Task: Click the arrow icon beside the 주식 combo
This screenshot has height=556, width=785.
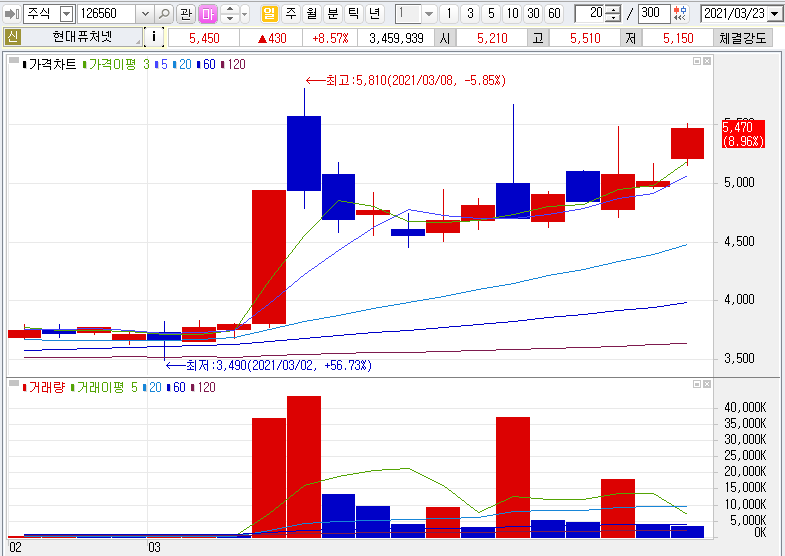Action: click(x=12, y=14)
